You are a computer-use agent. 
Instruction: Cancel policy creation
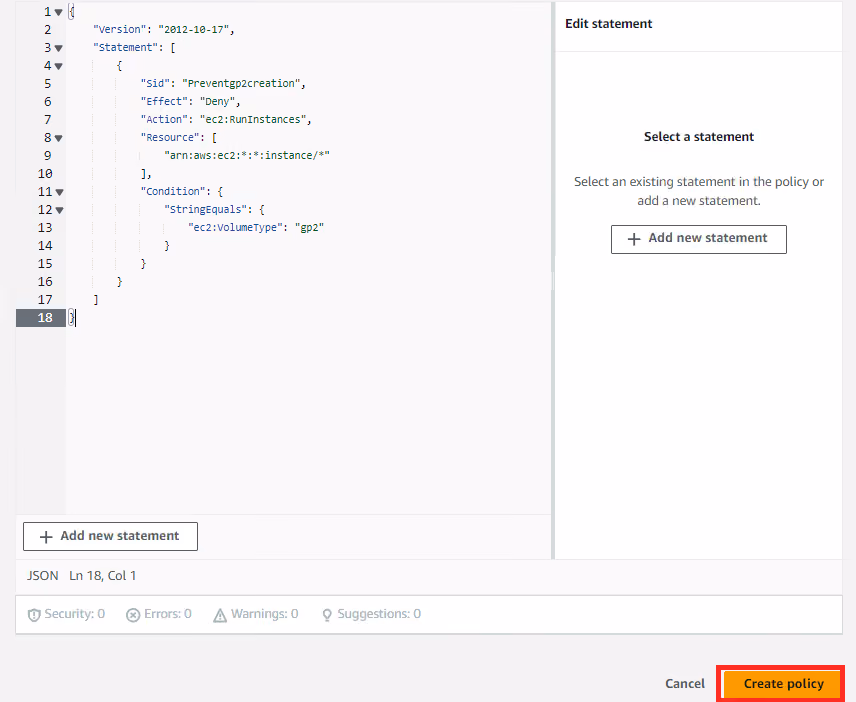[x=685, y=683]
